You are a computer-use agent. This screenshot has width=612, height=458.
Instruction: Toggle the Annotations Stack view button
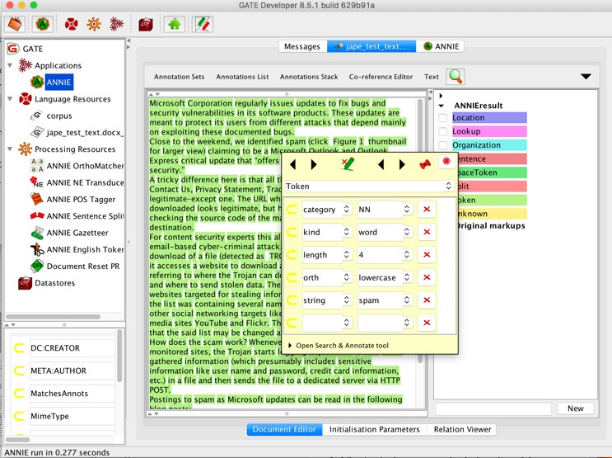[x=309, y=77]
